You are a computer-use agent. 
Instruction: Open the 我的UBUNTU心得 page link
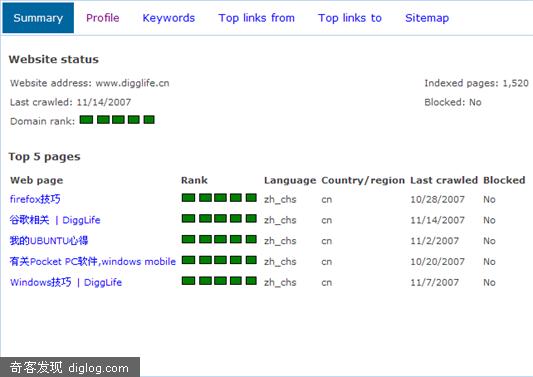pyautogui.click(x=49, y=241)
